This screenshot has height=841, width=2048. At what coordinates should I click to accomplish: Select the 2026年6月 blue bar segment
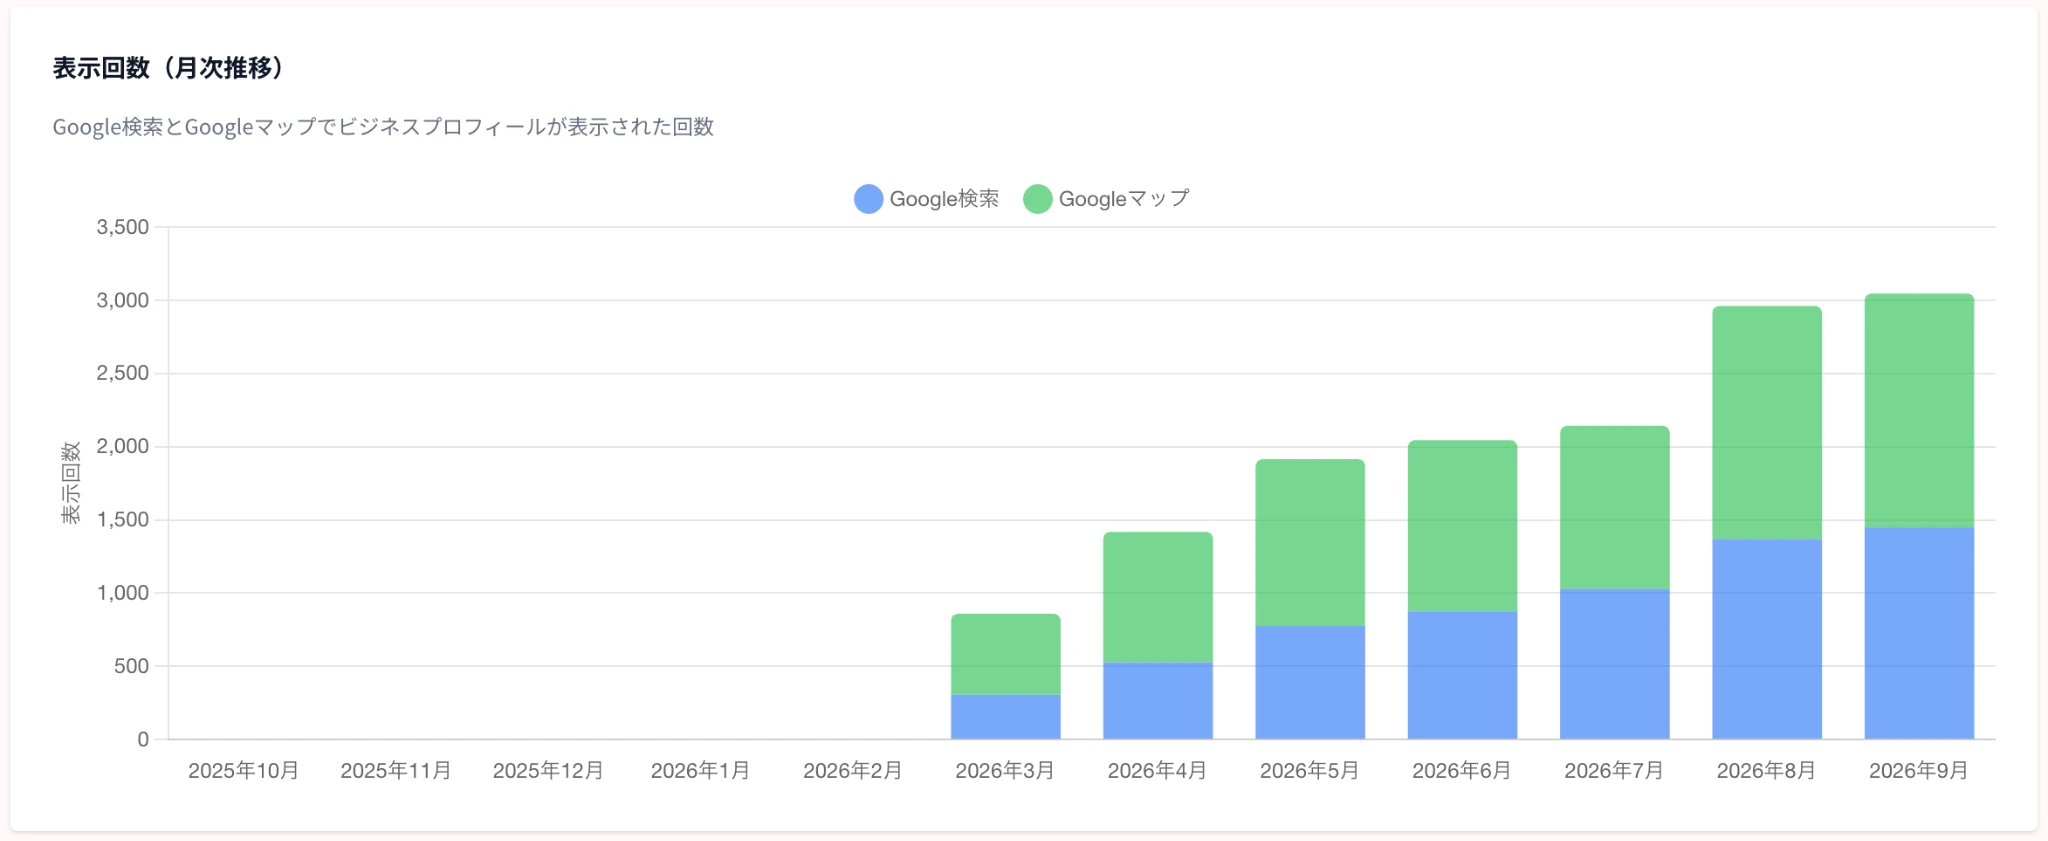[1462, 675]
